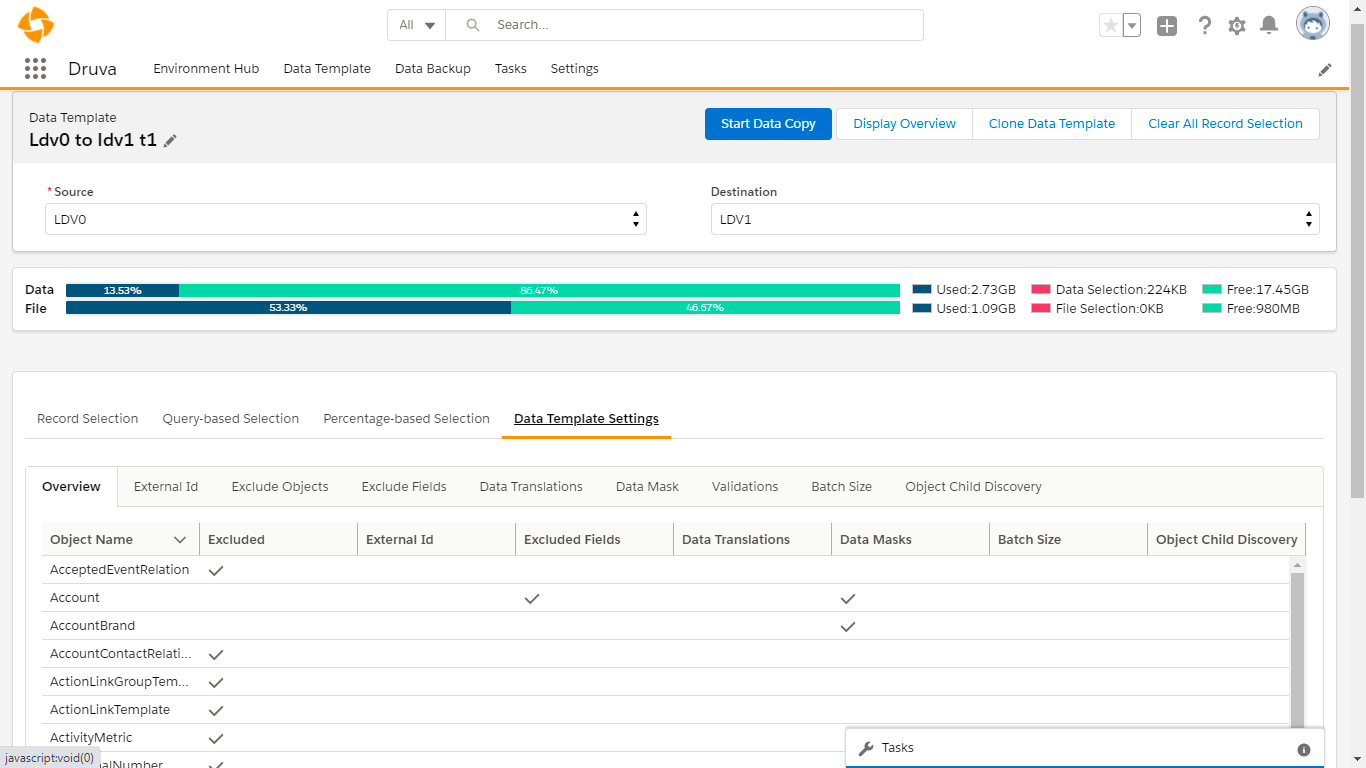The width and height of the screenshot is (1366, 768).
Task: Open the Object Child Discovery sub-tab
Action: click(x=973, y=487)
